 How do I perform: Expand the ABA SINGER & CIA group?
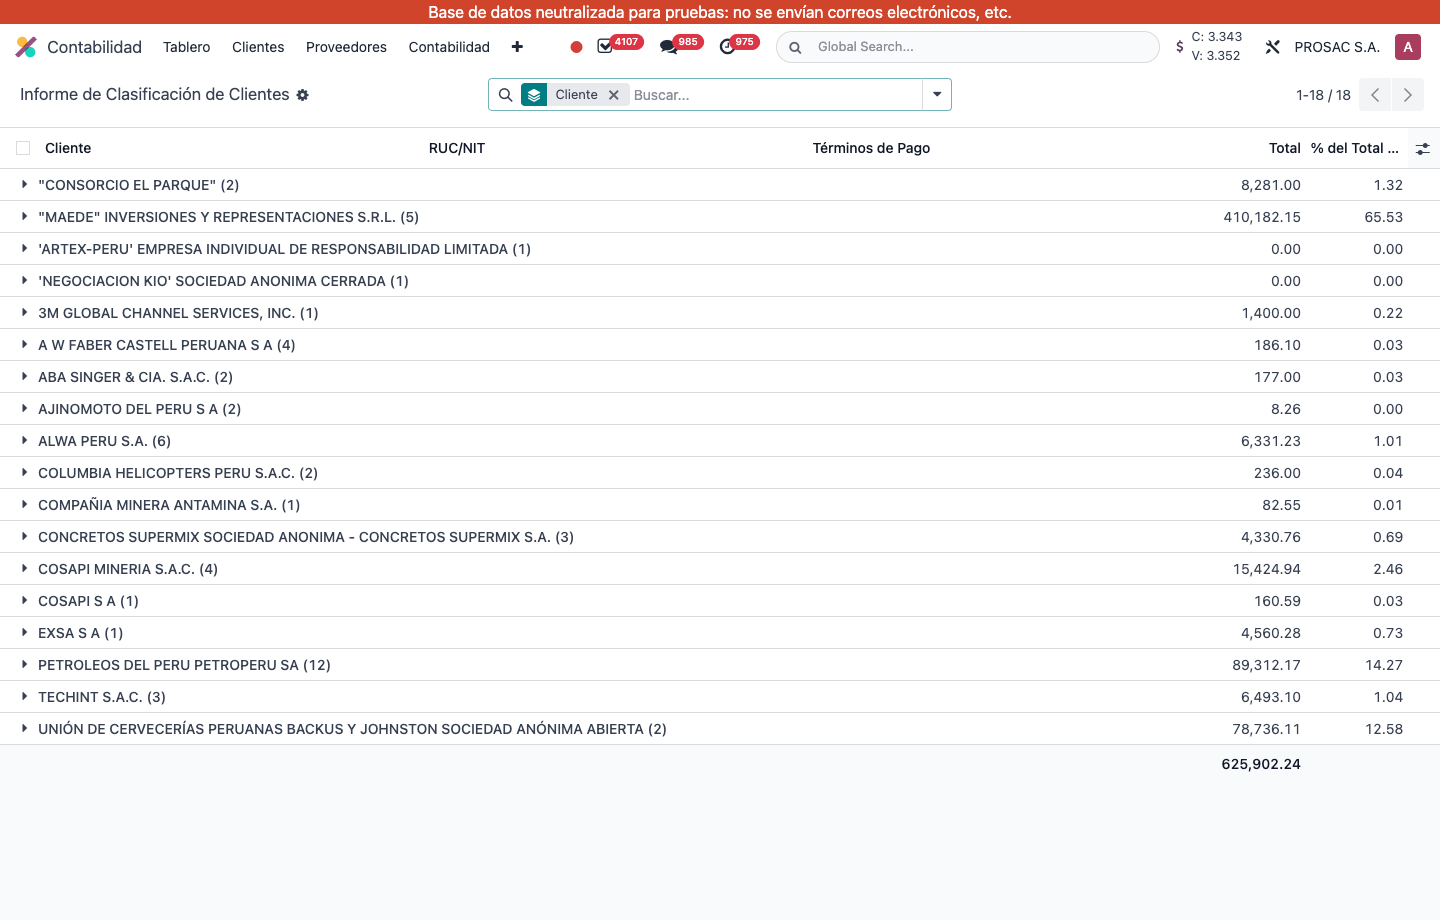point(24,377)
